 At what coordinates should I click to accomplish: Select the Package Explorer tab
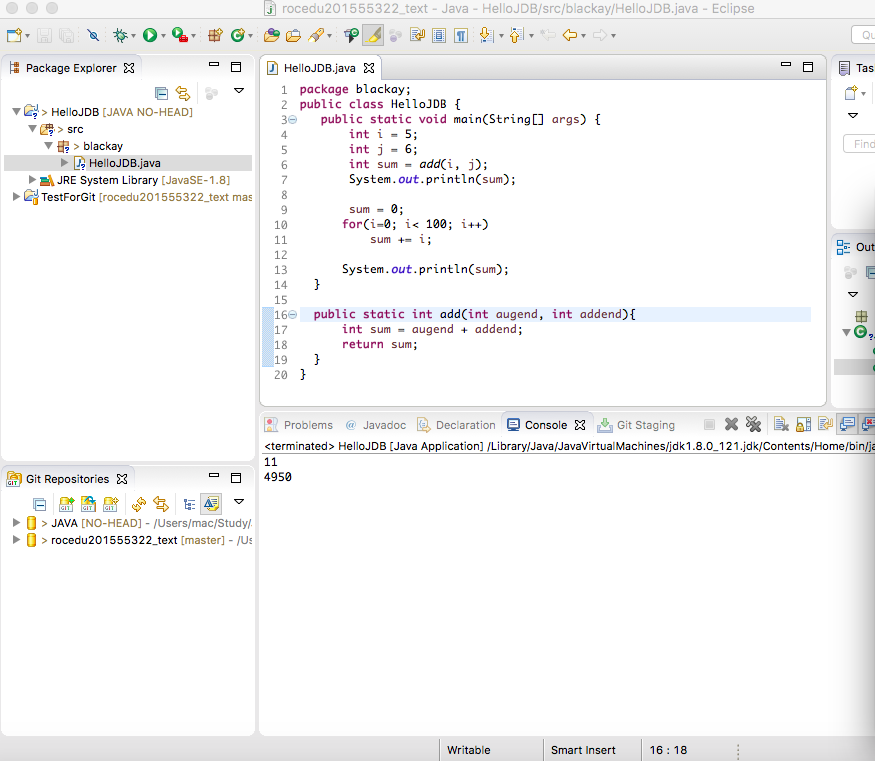pyautogui.click(x=71, y=68)
